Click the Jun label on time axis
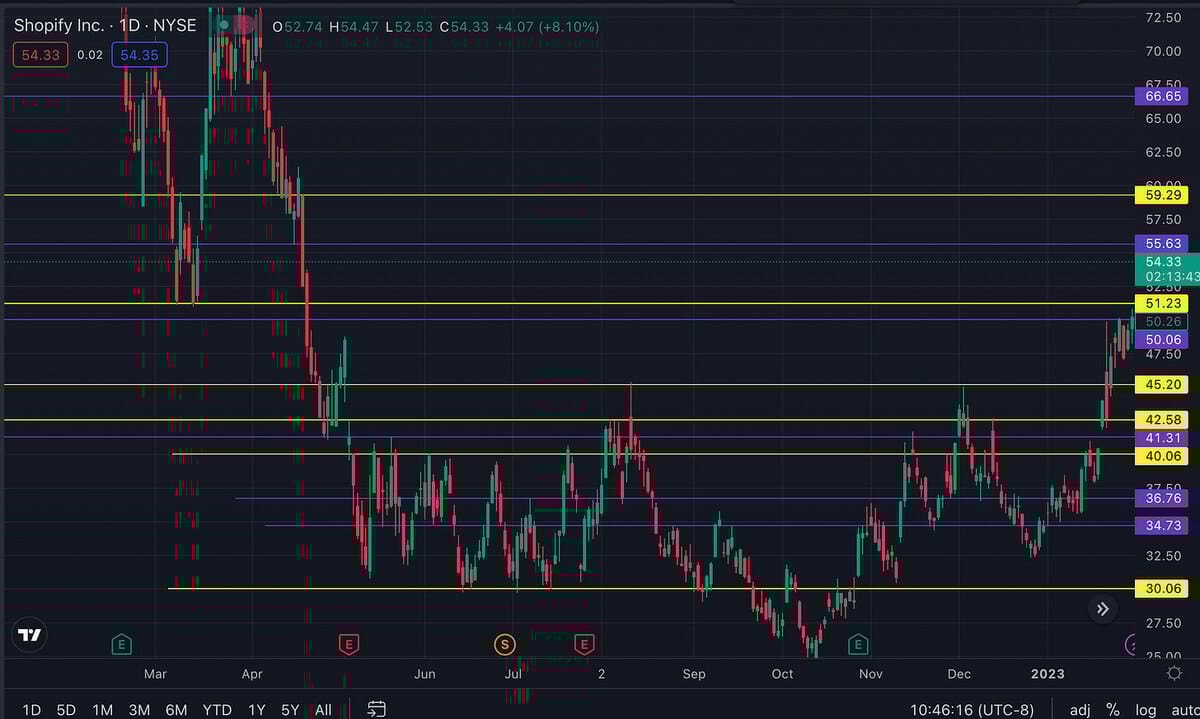The height and width of the screenshot is (719, 1200). (x=425, y=674)
